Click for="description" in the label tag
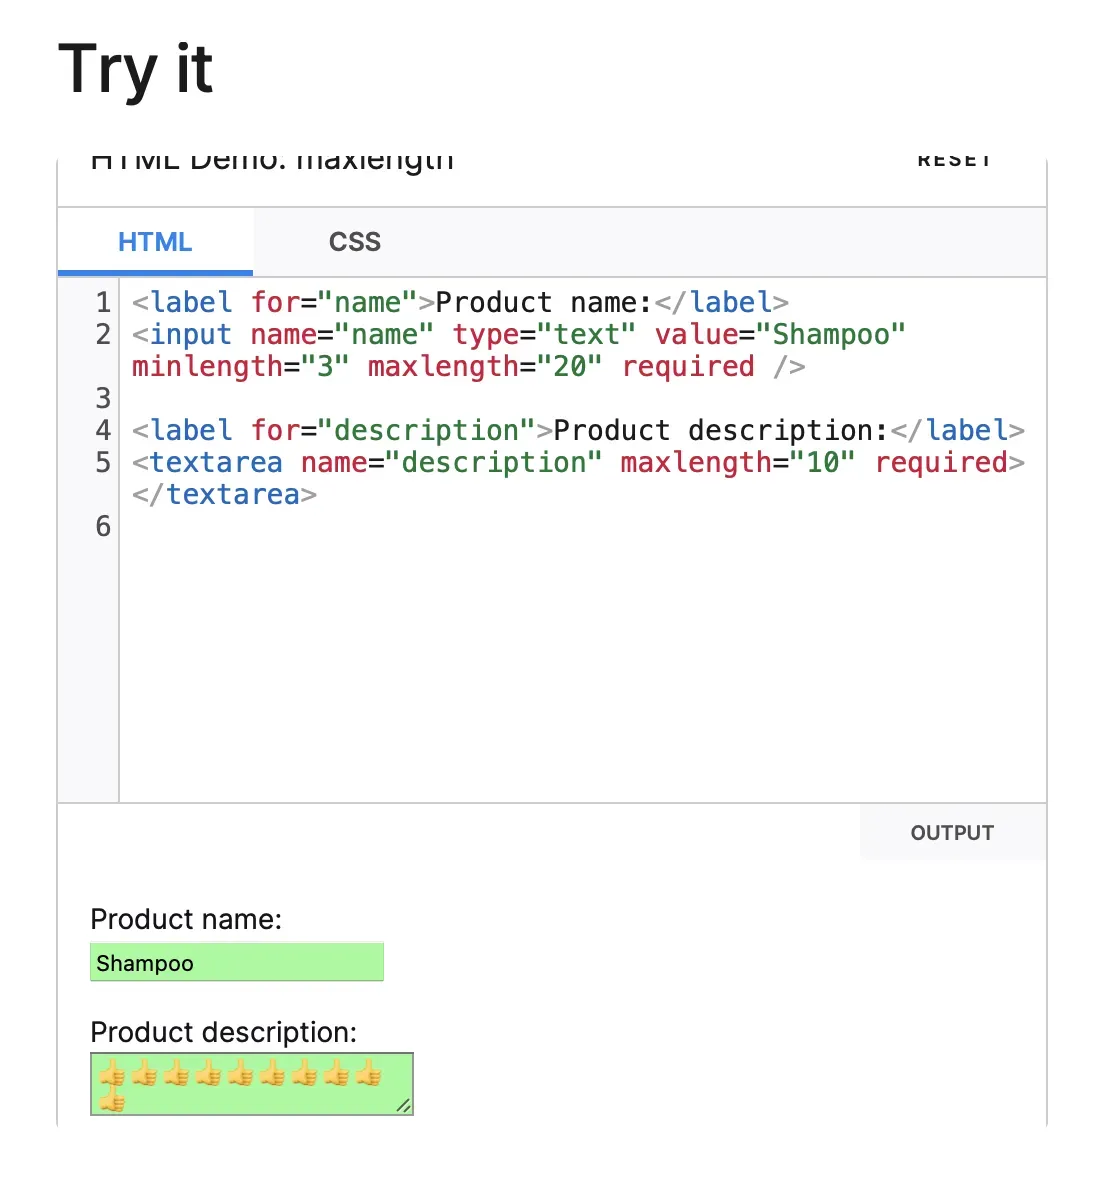1102x1192 pixels. (392, 430)
